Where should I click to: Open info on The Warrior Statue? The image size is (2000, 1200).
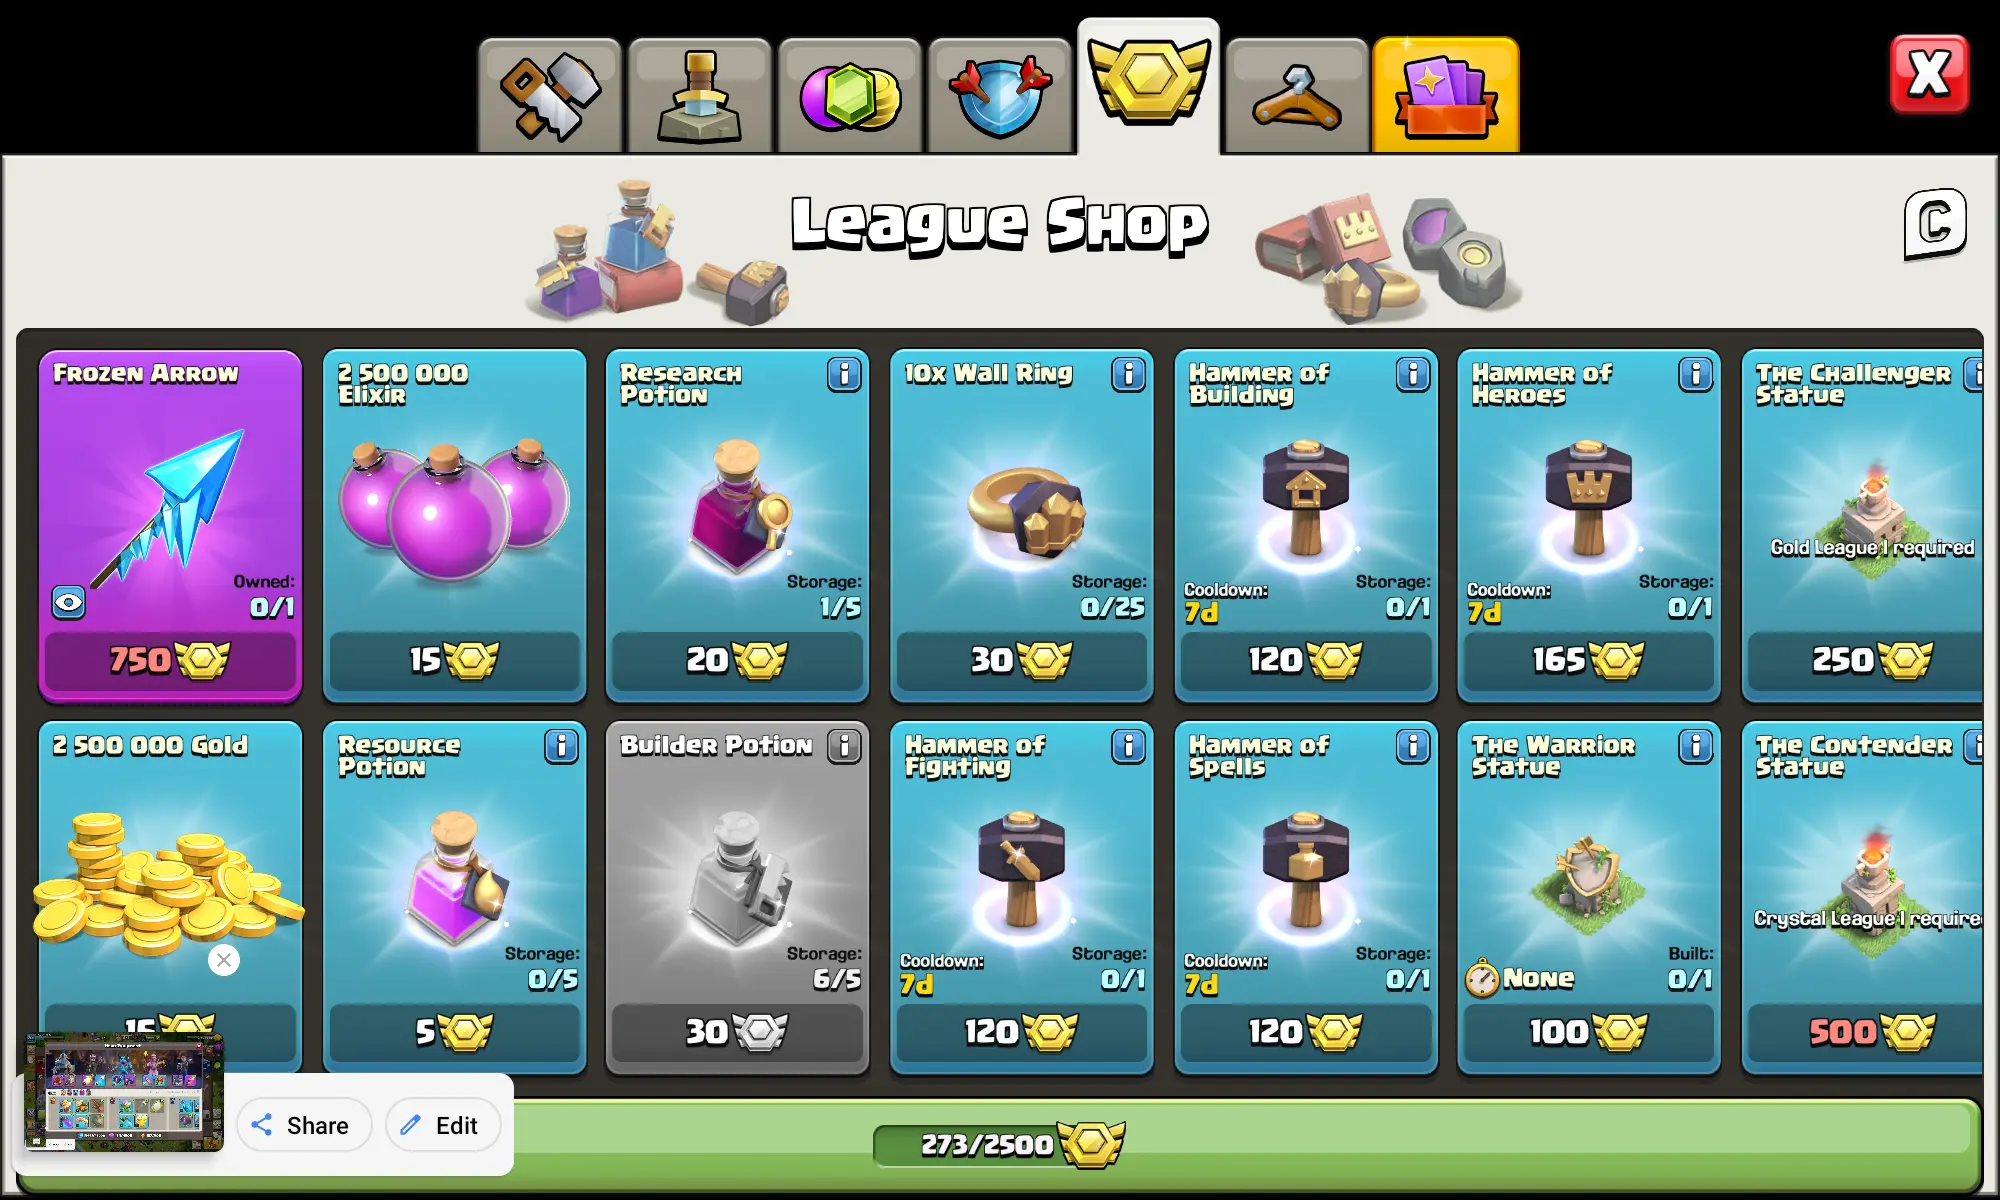click(1695, 747)
